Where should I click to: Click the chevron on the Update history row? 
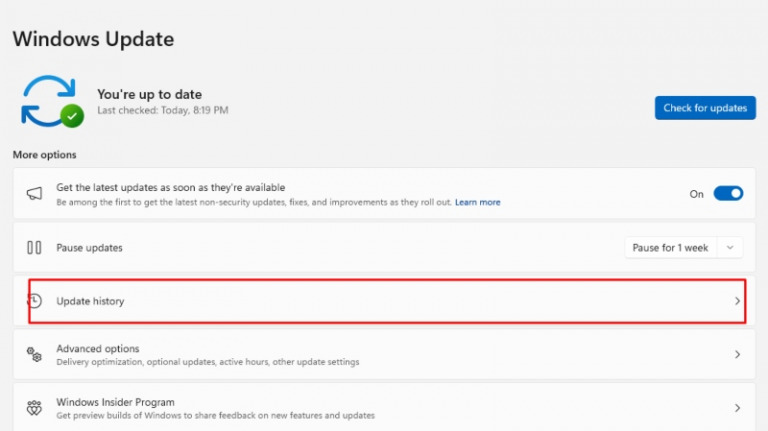click(x=737, y=301)
